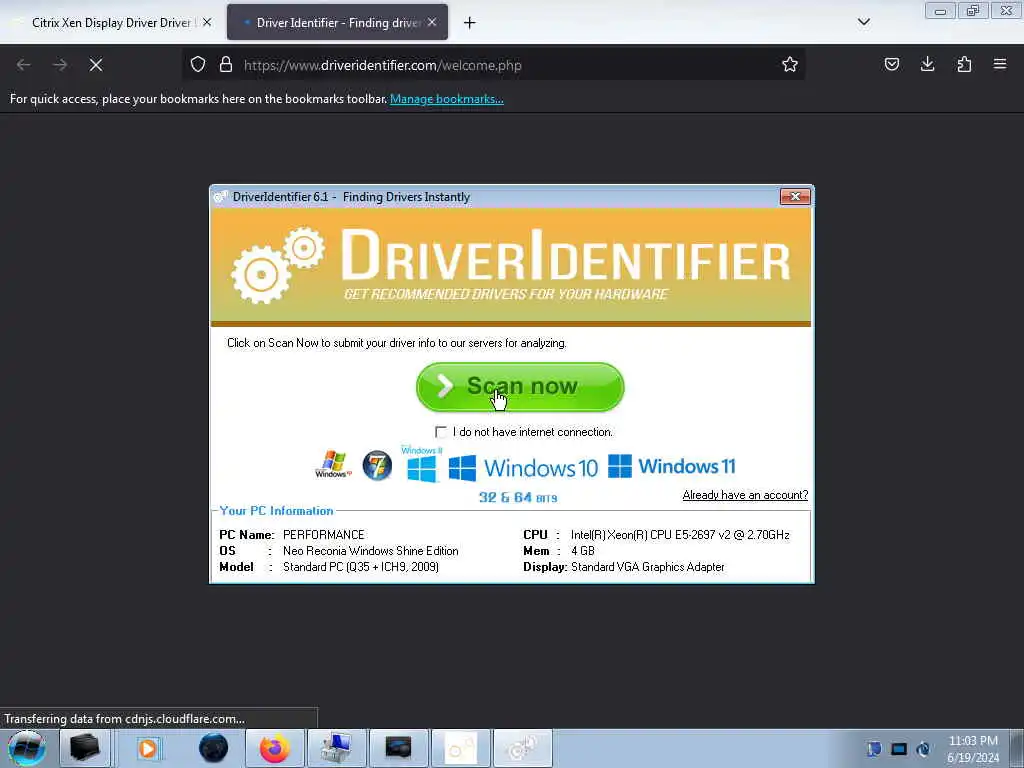Switch to Firefox in the taskbar
The width and height of the screenshot is (1024, 768).
coord(275,748)
